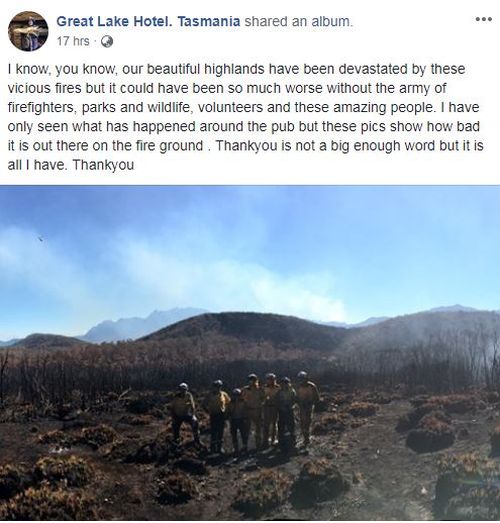Image resolution: width=500 pixels, height=523 pixels.
Task: Click the group of firefighters in the photo
Action: tap(245, 413)
